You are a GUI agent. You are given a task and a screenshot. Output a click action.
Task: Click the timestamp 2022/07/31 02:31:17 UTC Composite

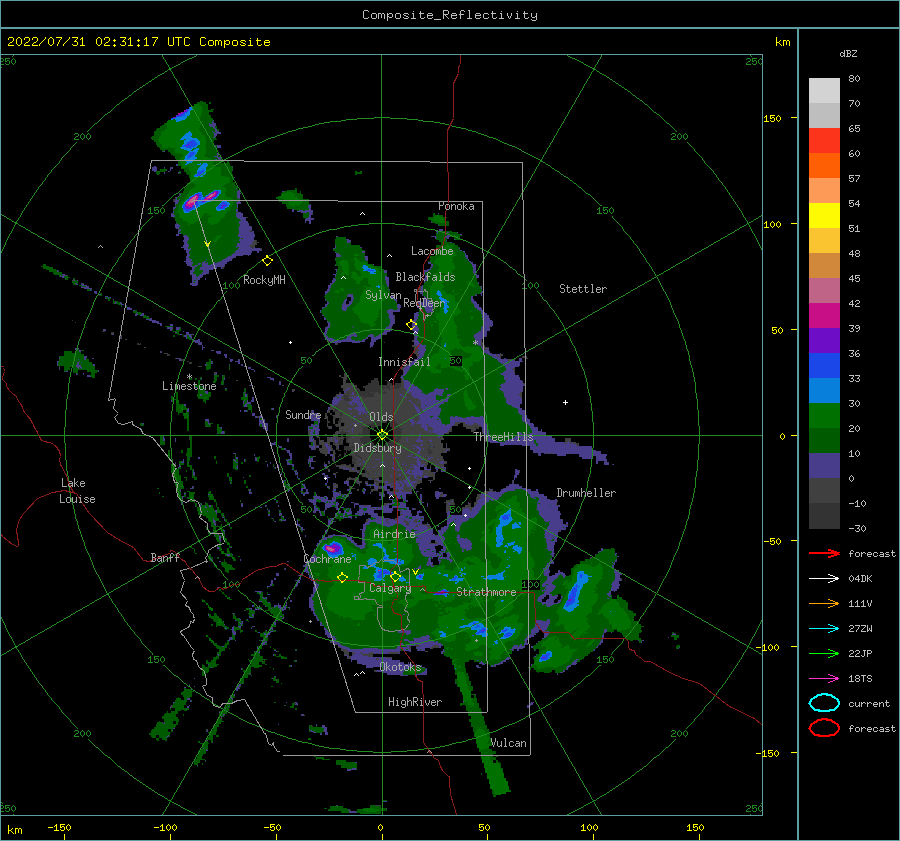coord(138,42)
